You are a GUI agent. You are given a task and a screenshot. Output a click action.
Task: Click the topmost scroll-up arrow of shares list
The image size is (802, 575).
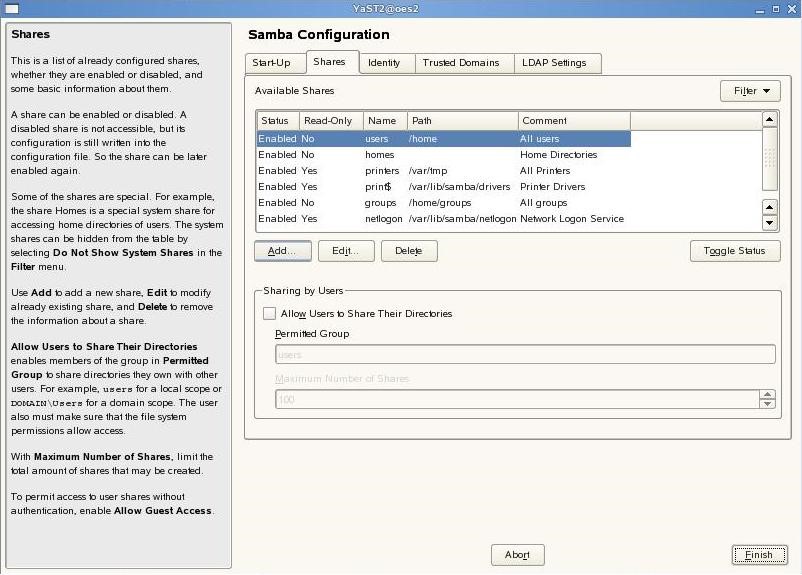[769, 119]
